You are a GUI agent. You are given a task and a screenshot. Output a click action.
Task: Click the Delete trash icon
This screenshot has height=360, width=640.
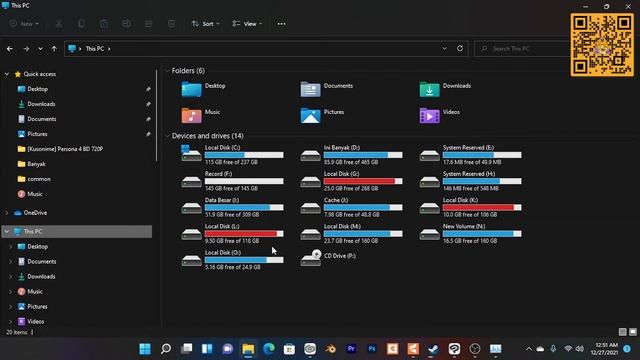coord(171,24)
